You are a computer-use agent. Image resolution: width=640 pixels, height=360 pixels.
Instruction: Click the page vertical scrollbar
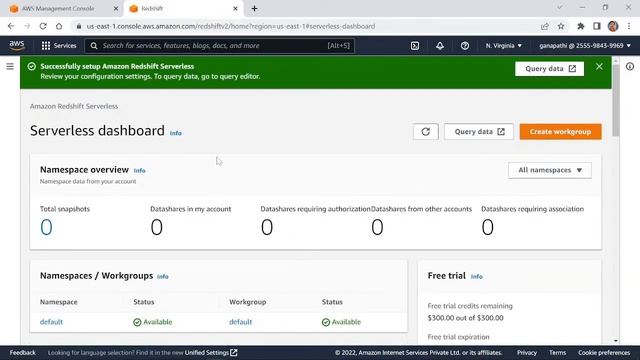click(616, 100)
